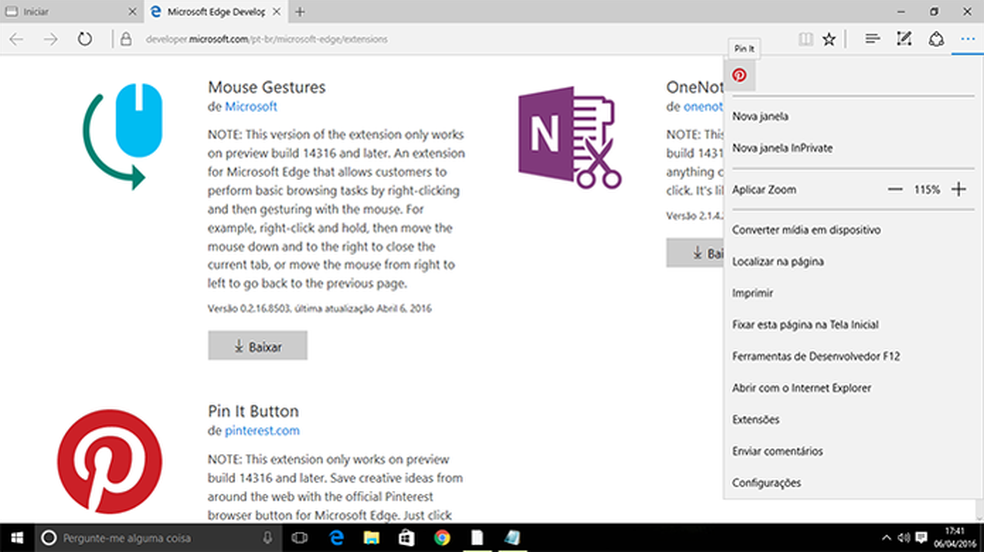984x552 pixels.
Task: Open File Explorer from the taskbar
Action: [372, 538]
